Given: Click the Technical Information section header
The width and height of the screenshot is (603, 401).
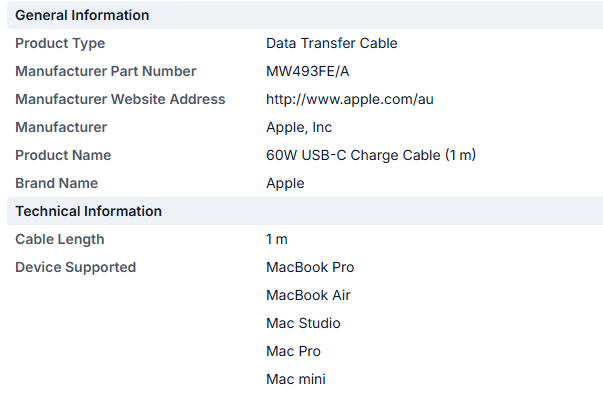Looking at the screenshot, I should pos(88,211).
